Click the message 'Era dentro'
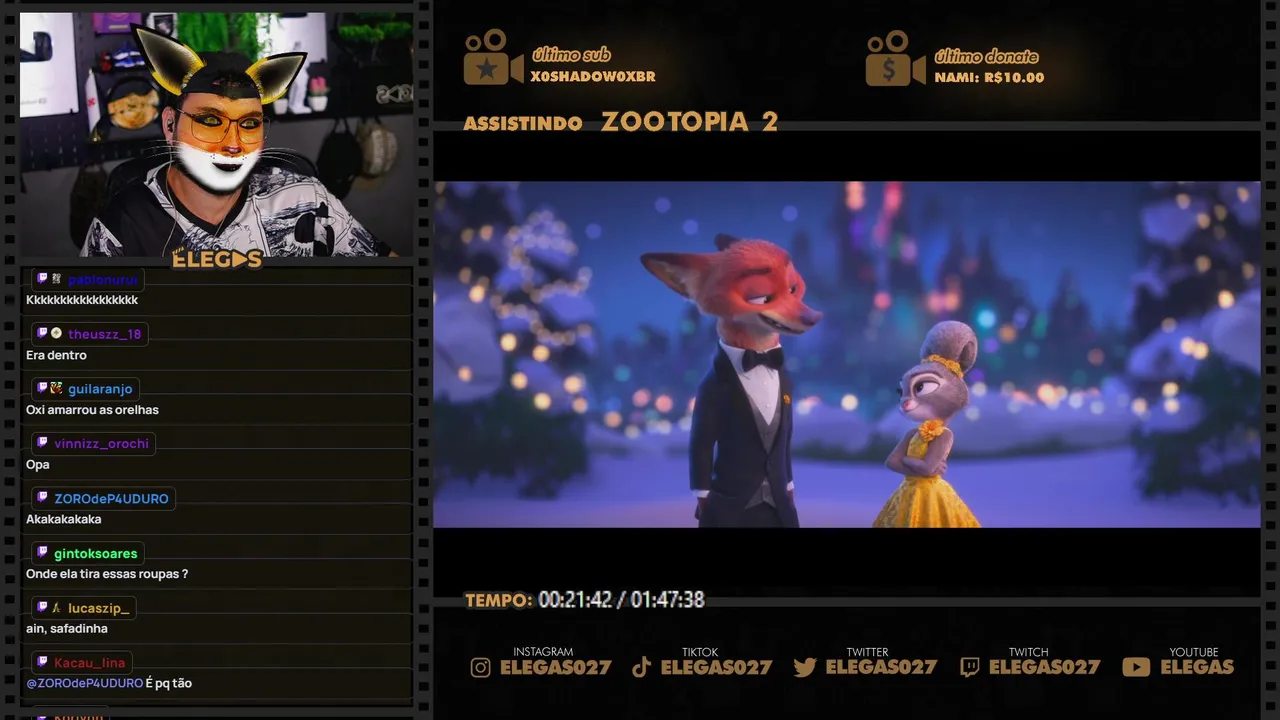Viewport: 1280px width, 720px height. click(x=56, y=355)
